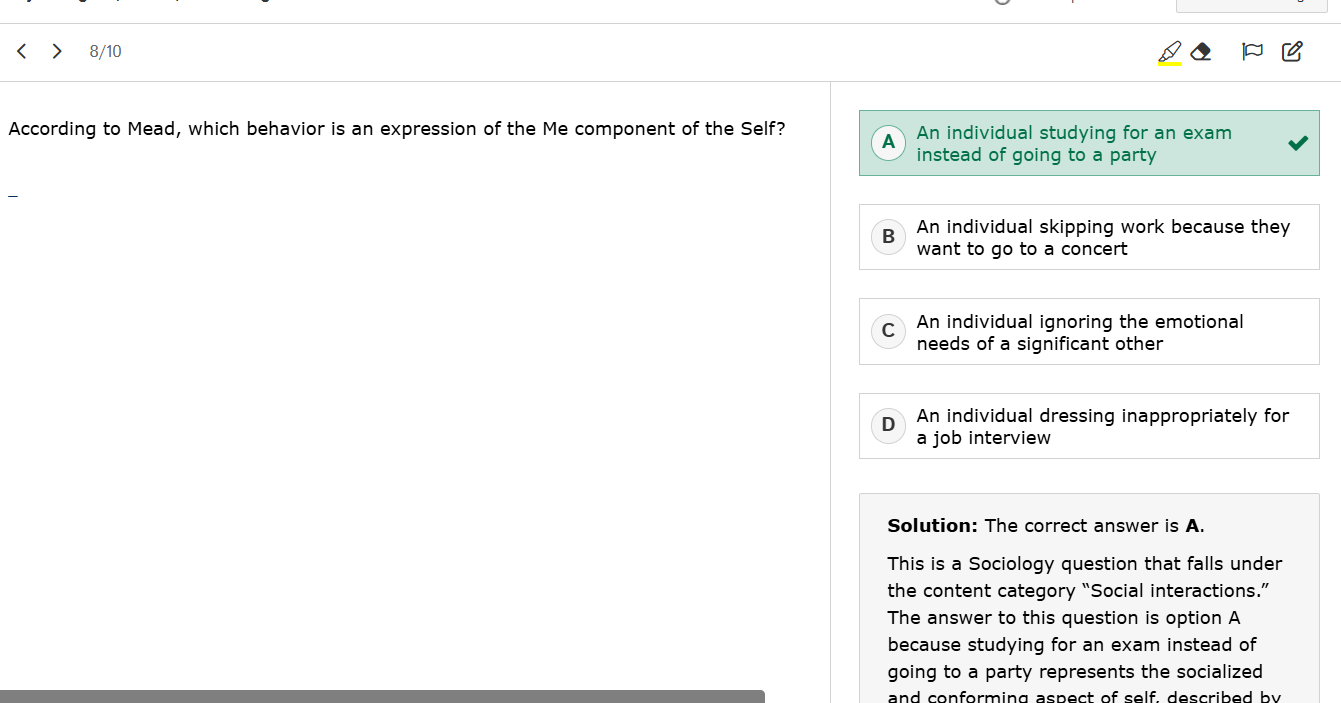Select the circled letter A option
Image resolution: width=1341 pixels, height=703 pixels.
pos(888,143)
